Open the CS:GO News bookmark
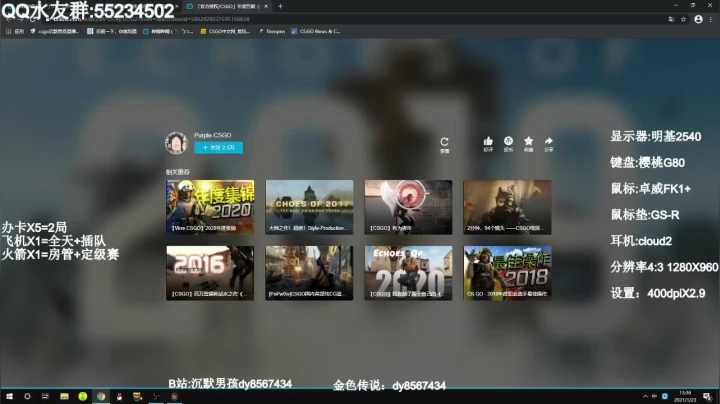This screenshot has width=720, height=404. (316, 31)
